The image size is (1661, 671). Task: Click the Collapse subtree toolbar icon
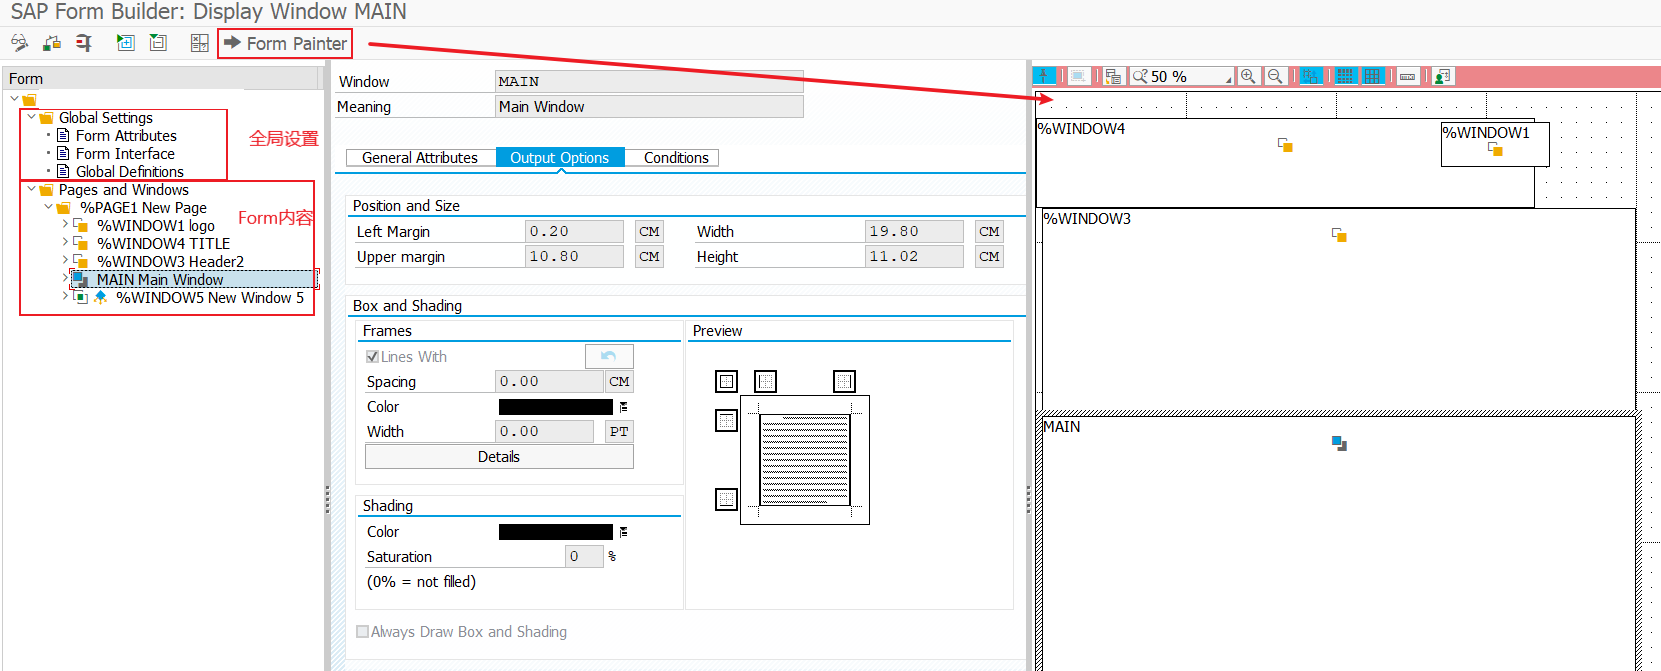(x=158, y=43)
